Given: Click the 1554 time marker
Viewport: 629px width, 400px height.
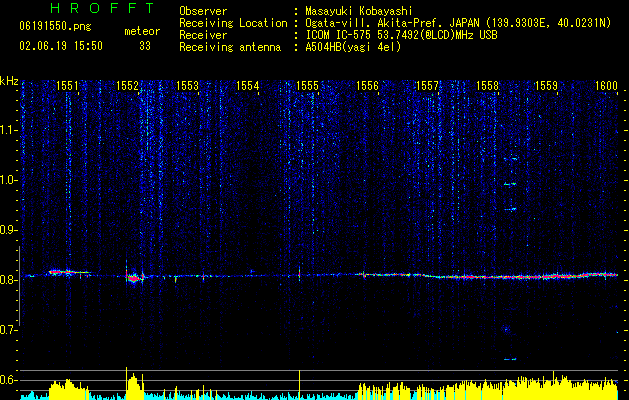Looking at the screenshot, I should point(248,86).
